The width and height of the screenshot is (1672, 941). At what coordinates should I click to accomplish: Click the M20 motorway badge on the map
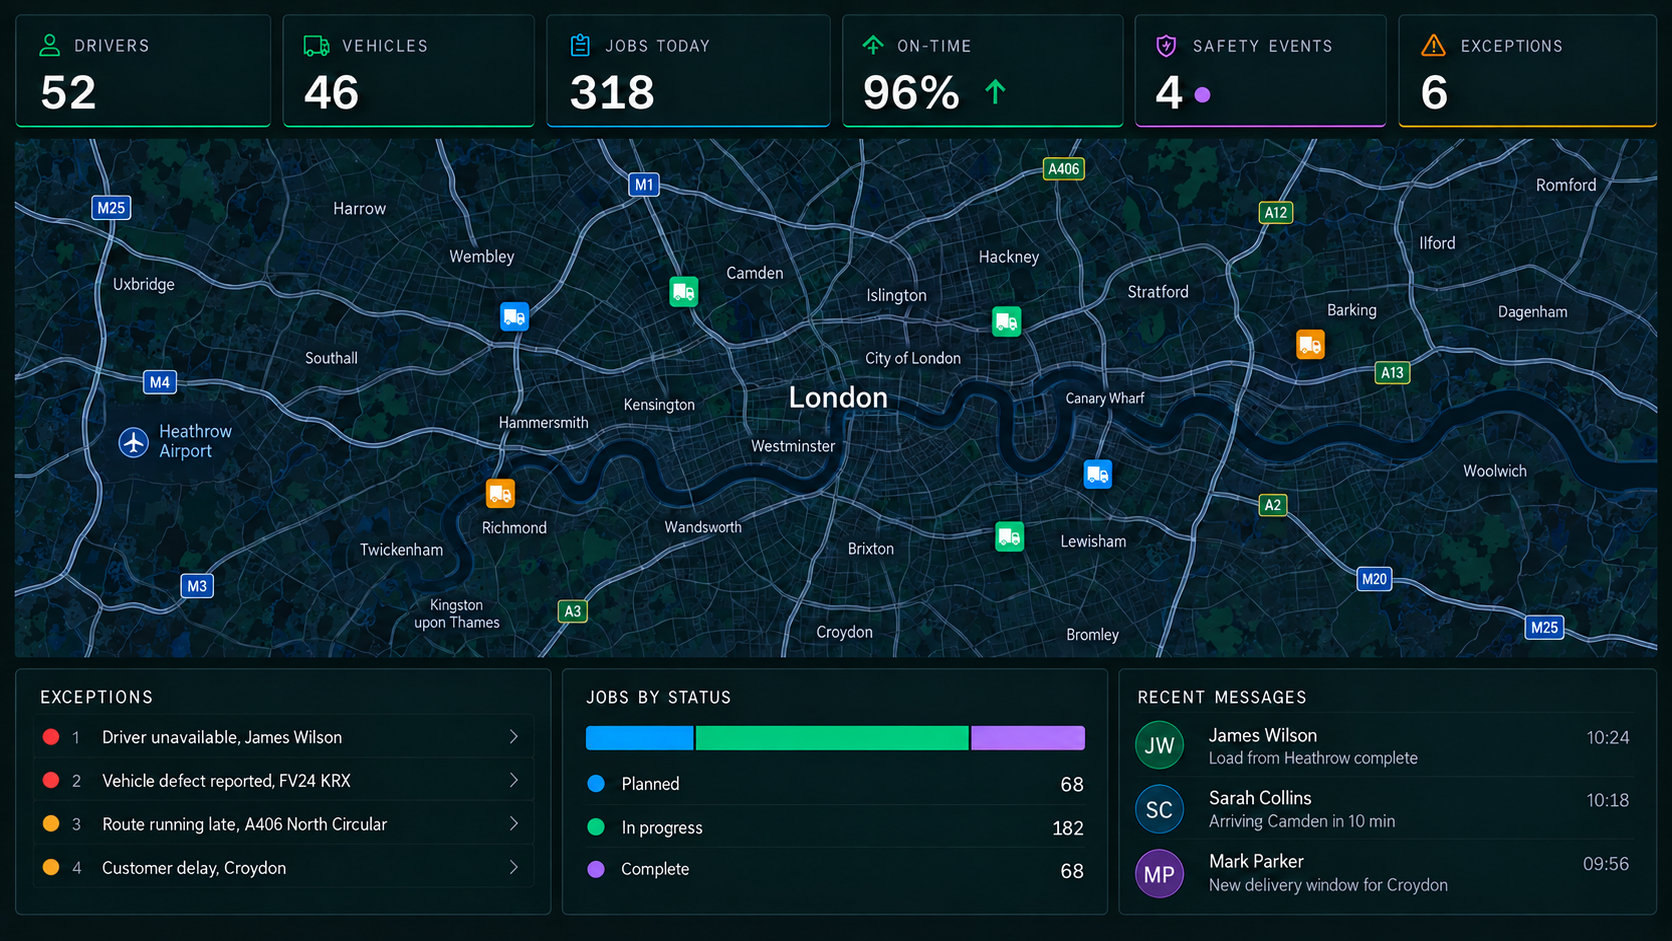(x=1374, y=579)
